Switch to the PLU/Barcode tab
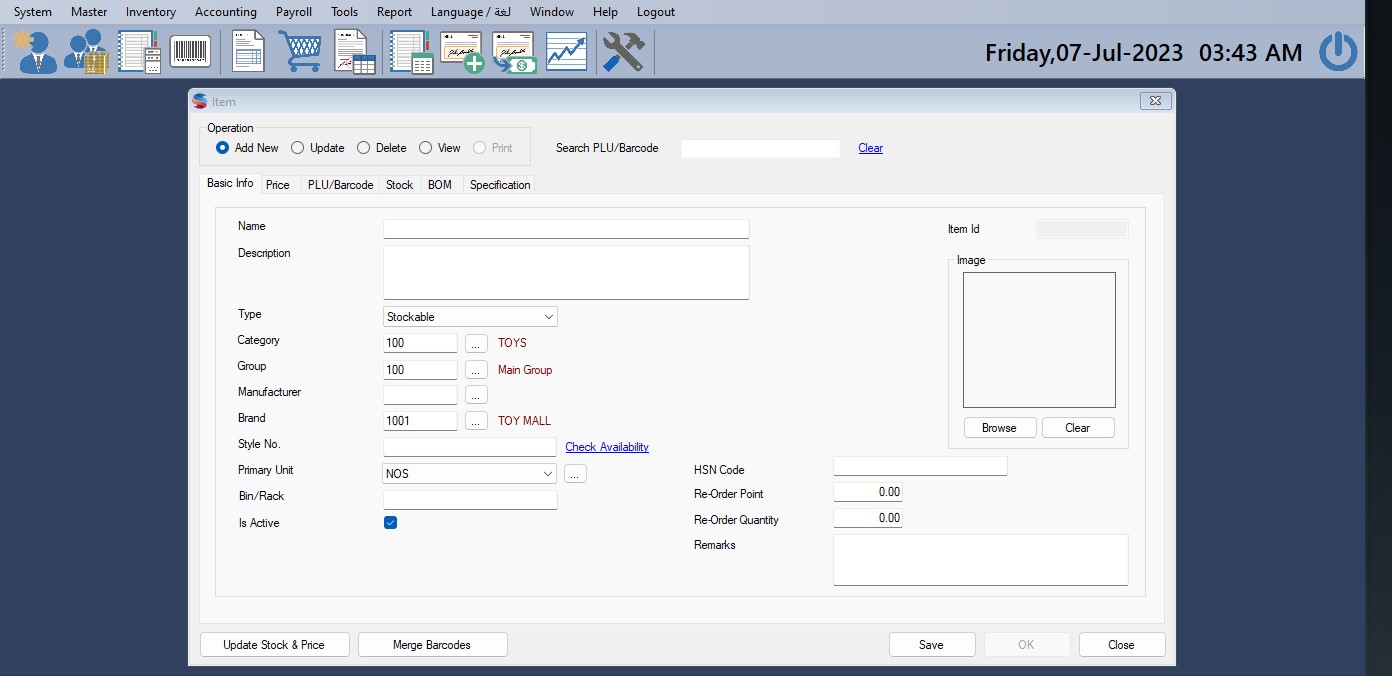 [340, 185]
